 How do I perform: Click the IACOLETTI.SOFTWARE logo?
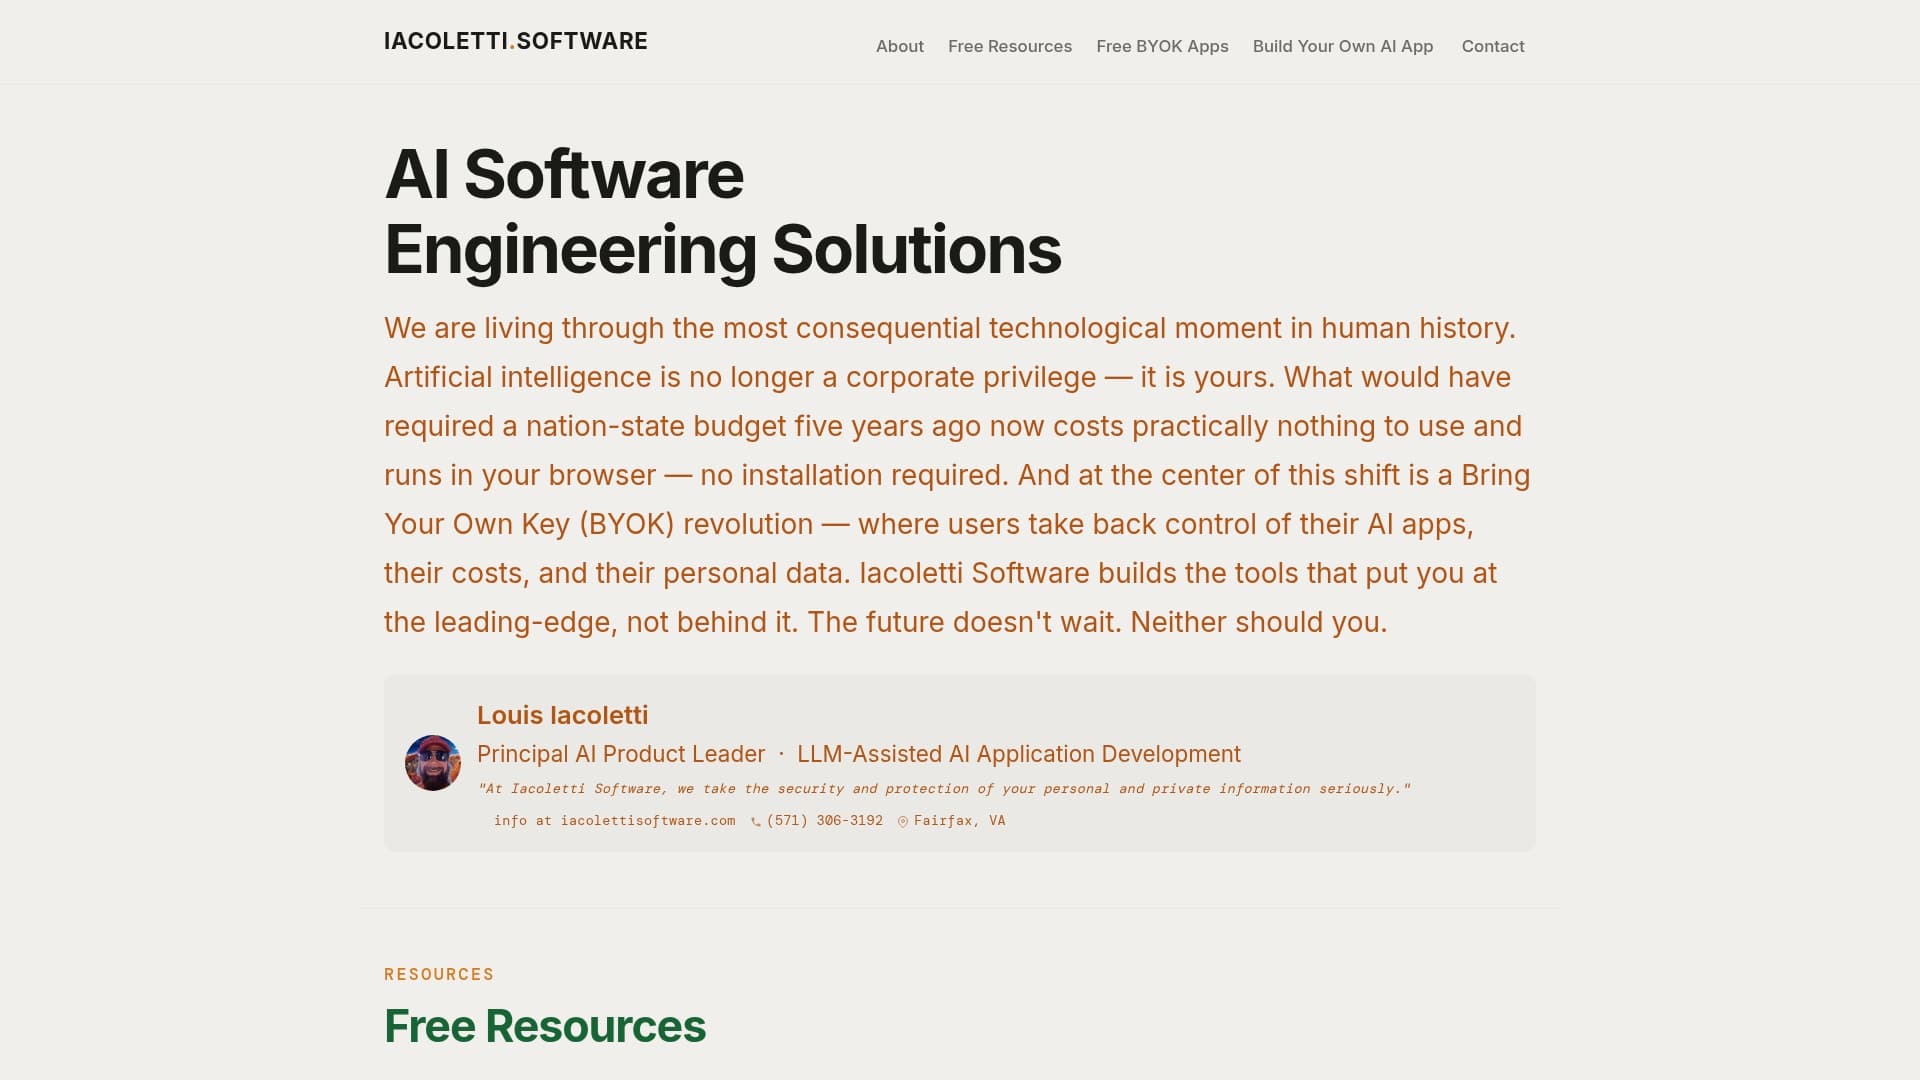[516, 41]
